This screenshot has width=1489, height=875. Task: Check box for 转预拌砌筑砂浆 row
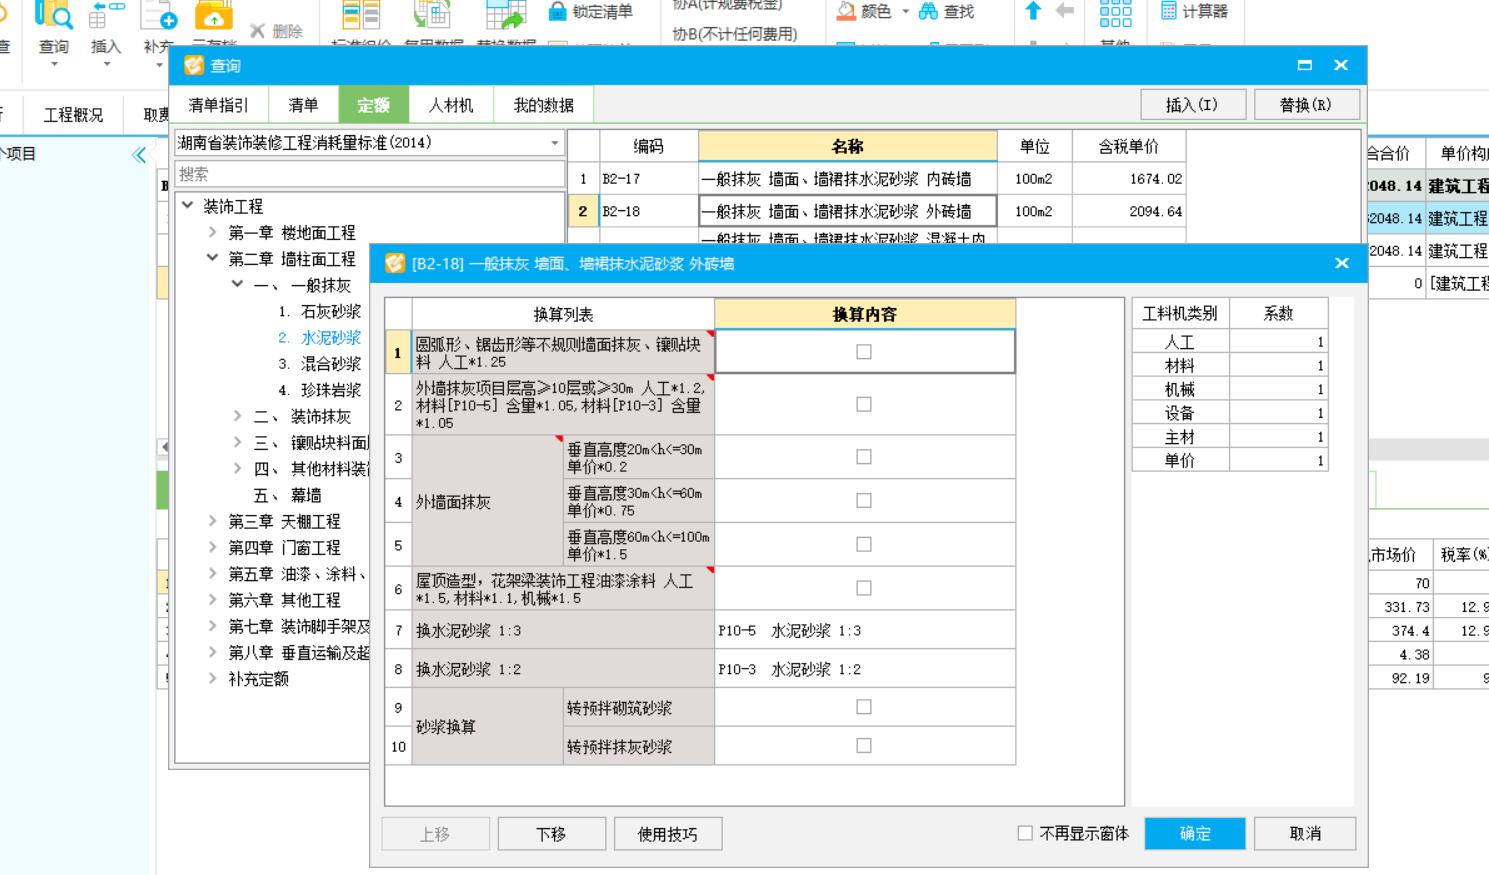coord(864,707)
